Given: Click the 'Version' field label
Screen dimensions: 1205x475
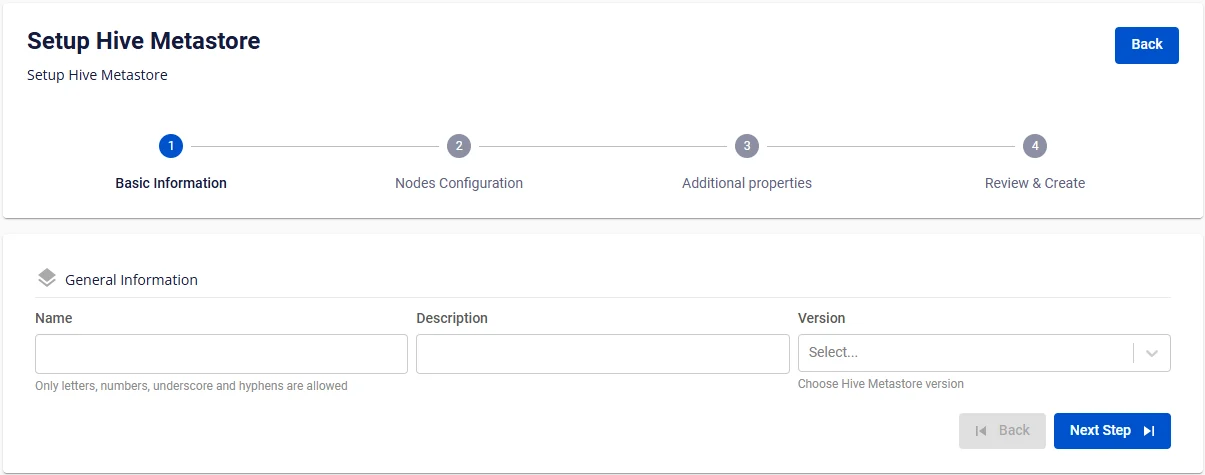Looking at the screenshot, I should (x=821, y=318).
